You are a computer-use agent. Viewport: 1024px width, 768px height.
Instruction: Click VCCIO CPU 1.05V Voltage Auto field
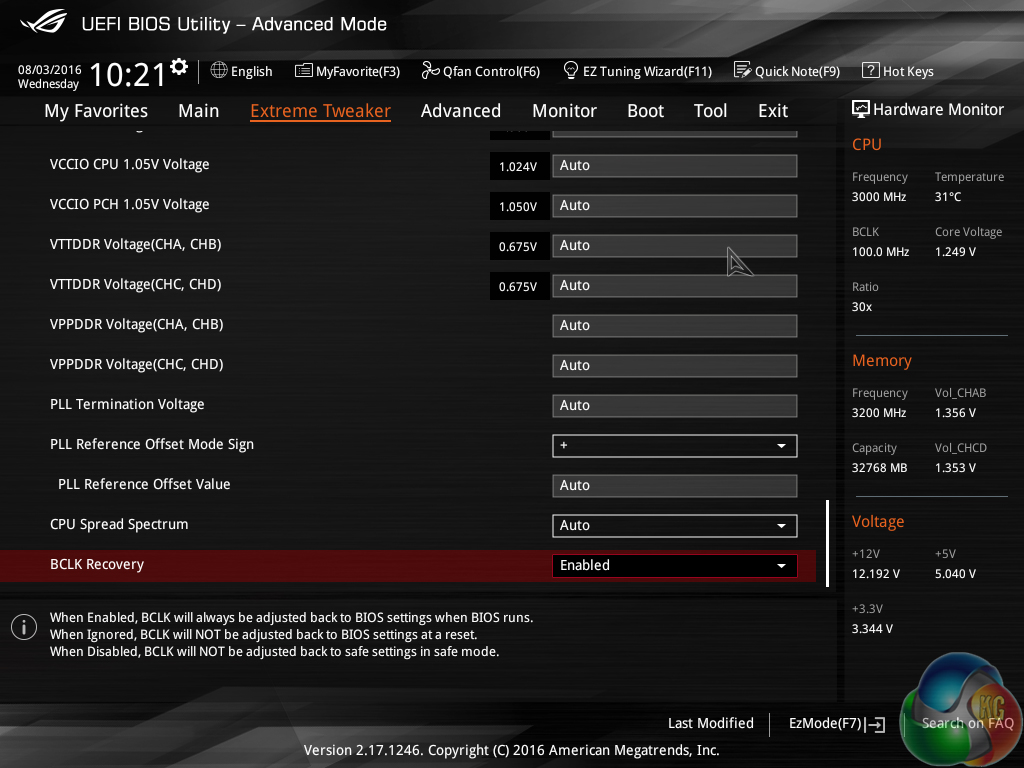point(675,166)
